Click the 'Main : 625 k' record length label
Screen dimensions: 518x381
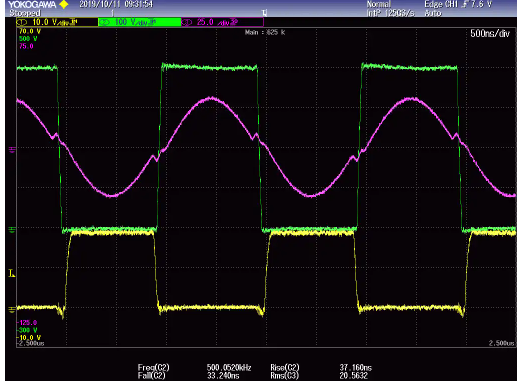tap(265, 32)
